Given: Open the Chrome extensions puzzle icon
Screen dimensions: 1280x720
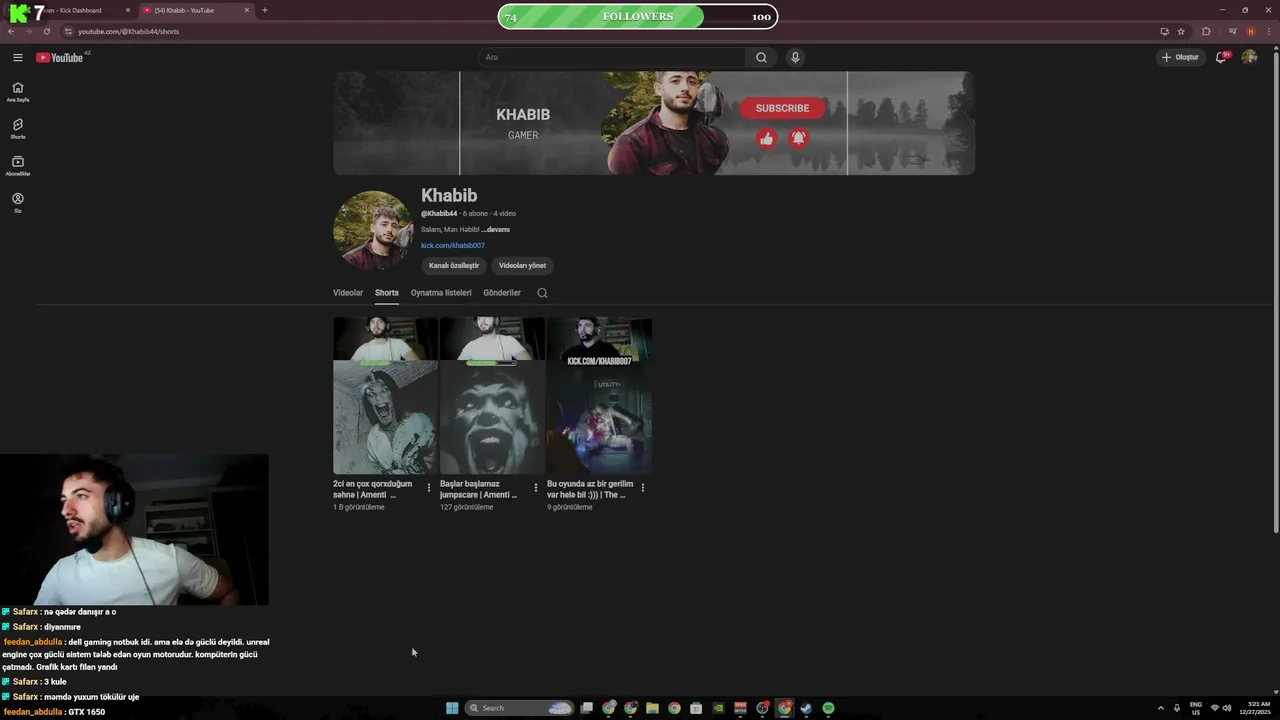Looking at the screenshot, I should tap(1206, 31).
